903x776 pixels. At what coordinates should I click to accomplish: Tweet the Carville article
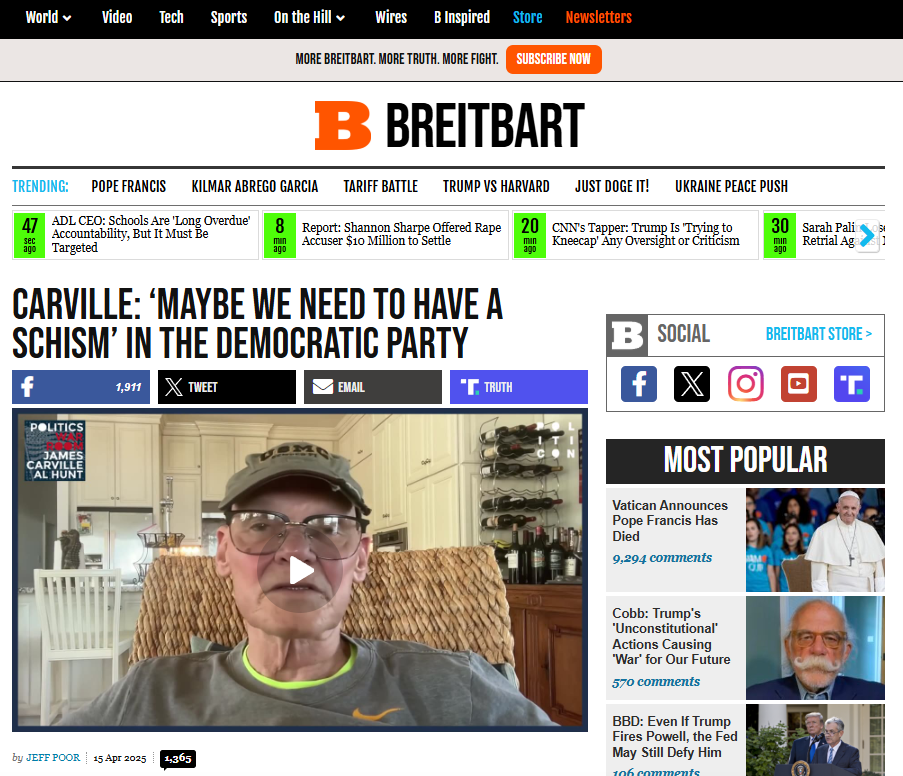[227, 387]
